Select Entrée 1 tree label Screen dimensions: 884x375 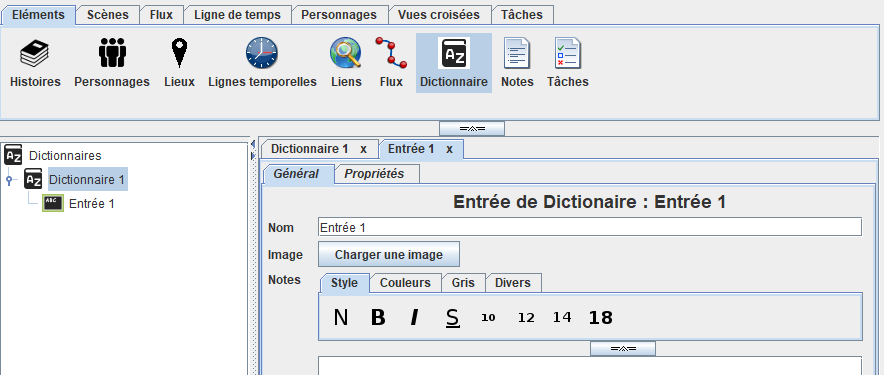tap(92, 204)
